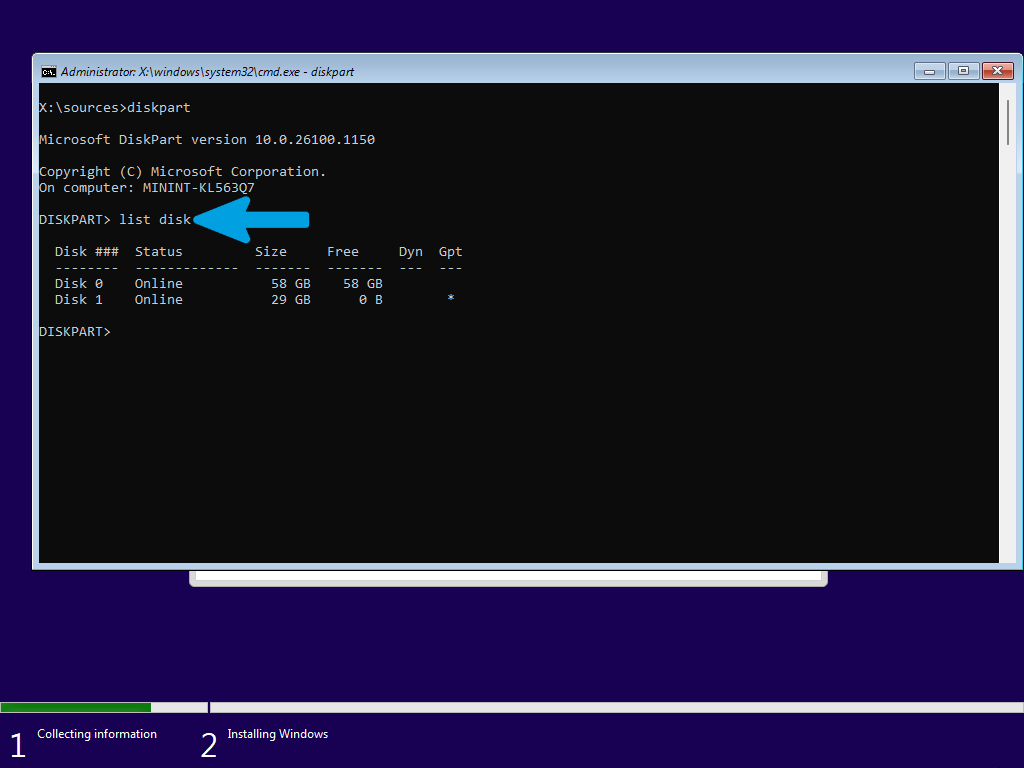This screenshot has width=1024, height=768.
Task: Click the Installing Windows step label
Action: tap(278, 734)
